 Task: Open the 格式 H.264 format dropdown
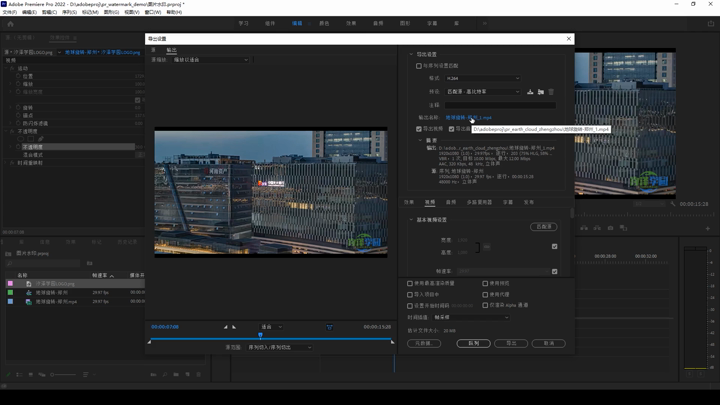click(x=484, y=78)
